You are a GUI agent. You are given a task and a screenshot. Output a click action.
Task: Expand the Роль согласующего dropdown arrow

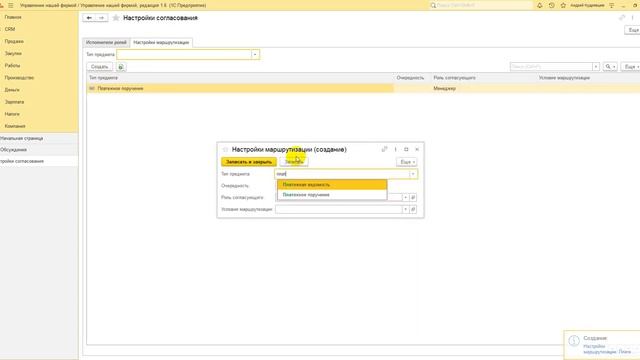click(x=405, y=198)
